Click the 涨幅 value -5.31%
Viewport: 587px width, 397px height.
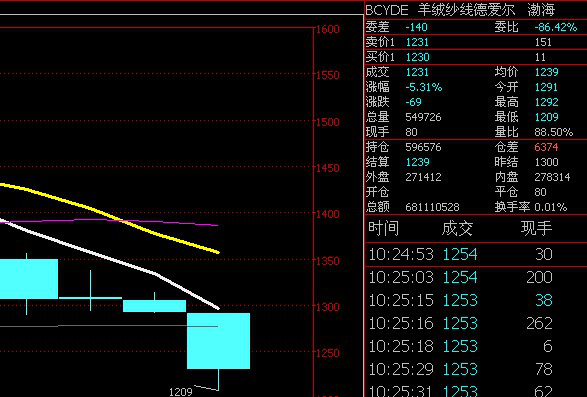(x=424, y=87)
